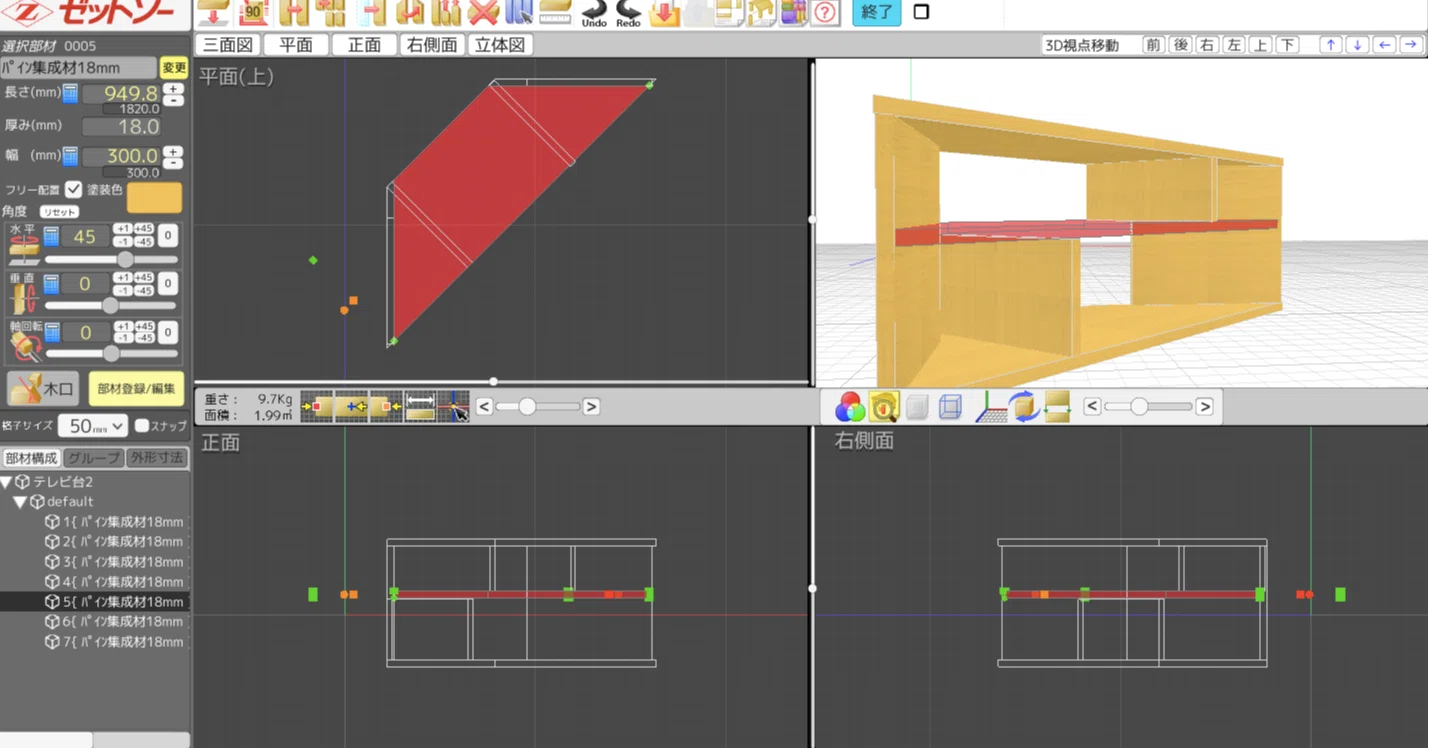Click +1 for axis rotation (軸回転) angle
Viewport: 1429px width, 748px height.
coord(122,326)
